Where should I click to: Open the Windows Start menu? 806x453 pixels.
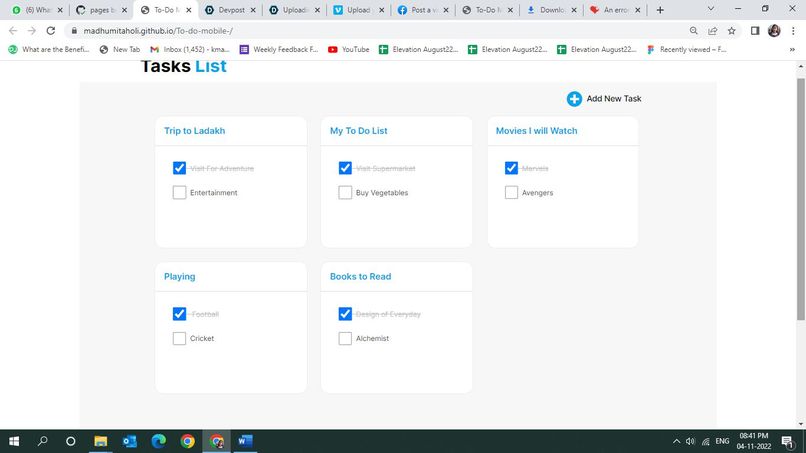point(14,441)
